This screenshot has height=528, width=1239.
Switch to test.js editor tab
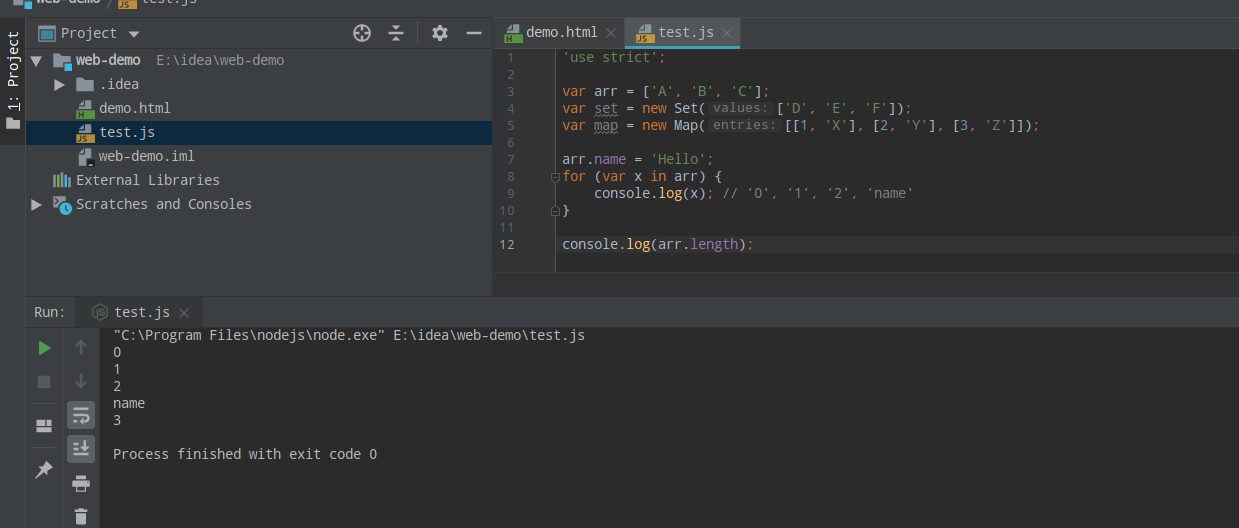(686, 32)
